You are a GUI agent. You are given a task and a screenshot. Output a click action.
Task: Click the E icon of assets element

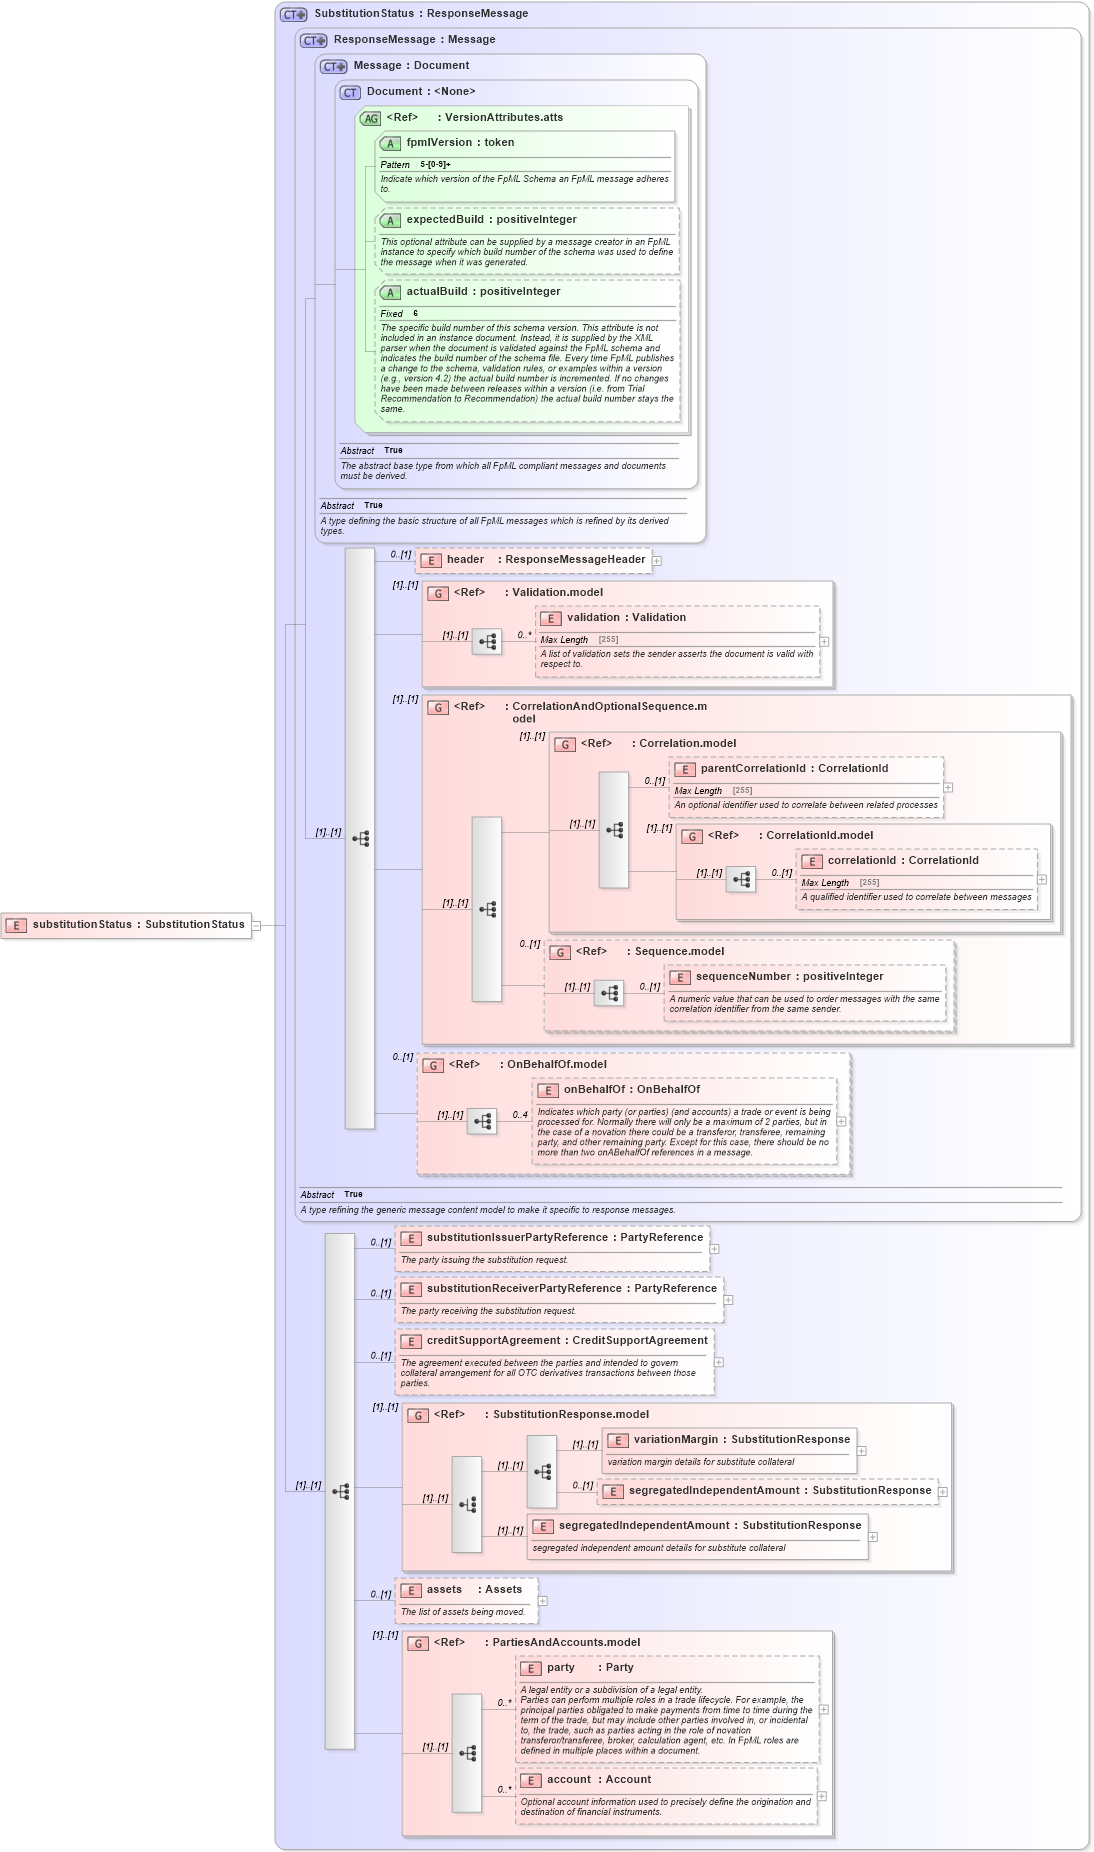click(x=410, y=1590)
